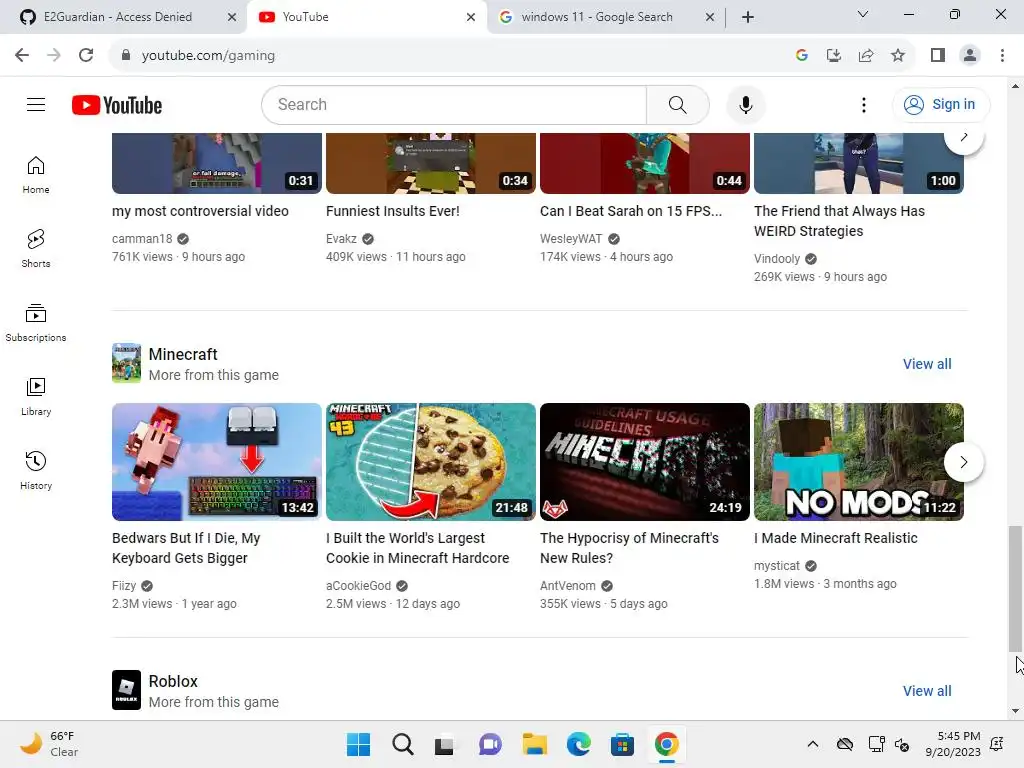Click the page vertical scrollbar thumb
The image size is (1024, 768).
[x=1015, y=588]
